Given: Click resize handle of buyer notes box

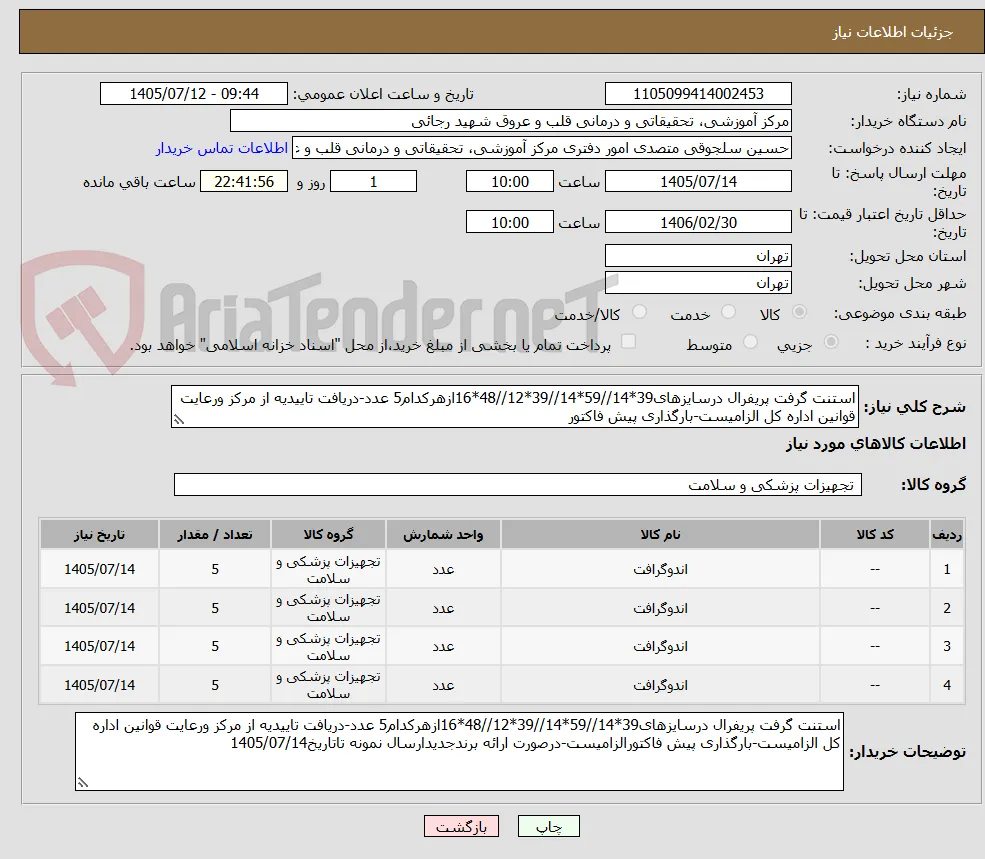Looking at the screenshot, I should pos(82,782).
